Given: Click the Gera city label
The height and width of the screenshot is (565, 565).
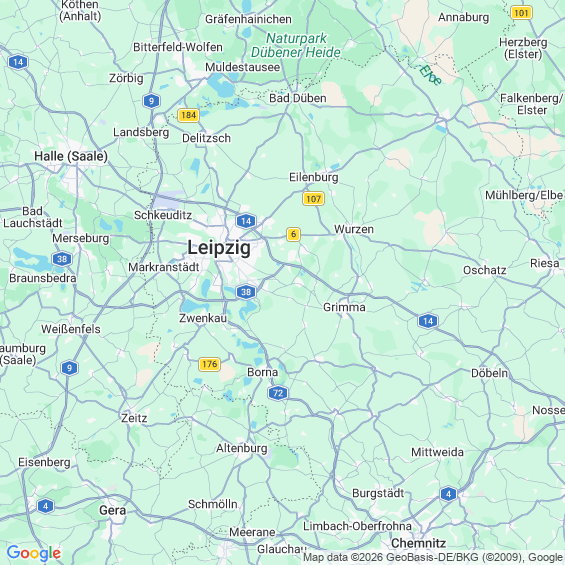Looking at the screenshot, I should click(113, 511).
